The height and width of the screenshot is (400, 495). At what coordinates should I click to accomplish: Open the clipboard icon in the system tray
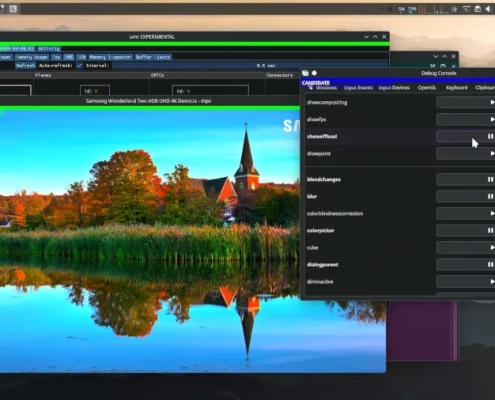click(x=477, y=9)
